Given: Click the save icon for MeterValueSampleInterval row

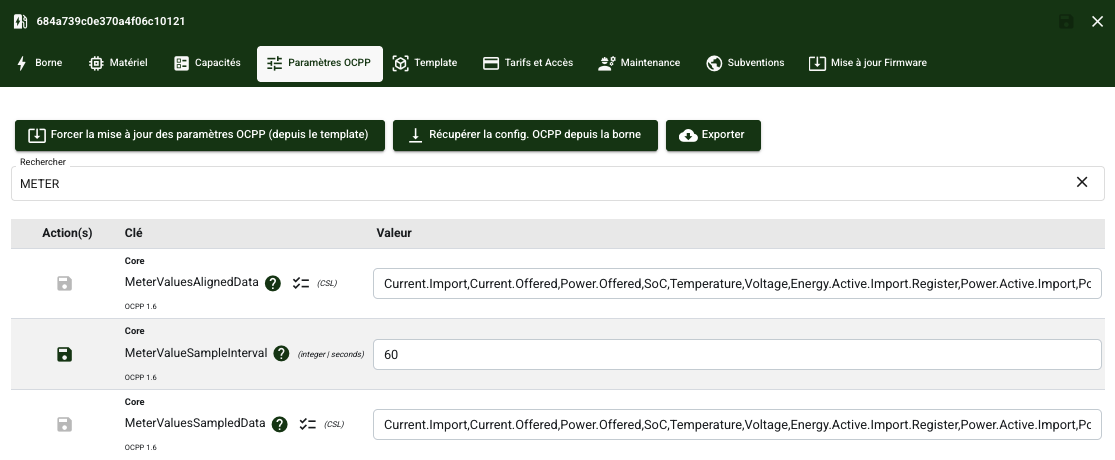Looking at the screenshot, I should (x=65, y=354).
